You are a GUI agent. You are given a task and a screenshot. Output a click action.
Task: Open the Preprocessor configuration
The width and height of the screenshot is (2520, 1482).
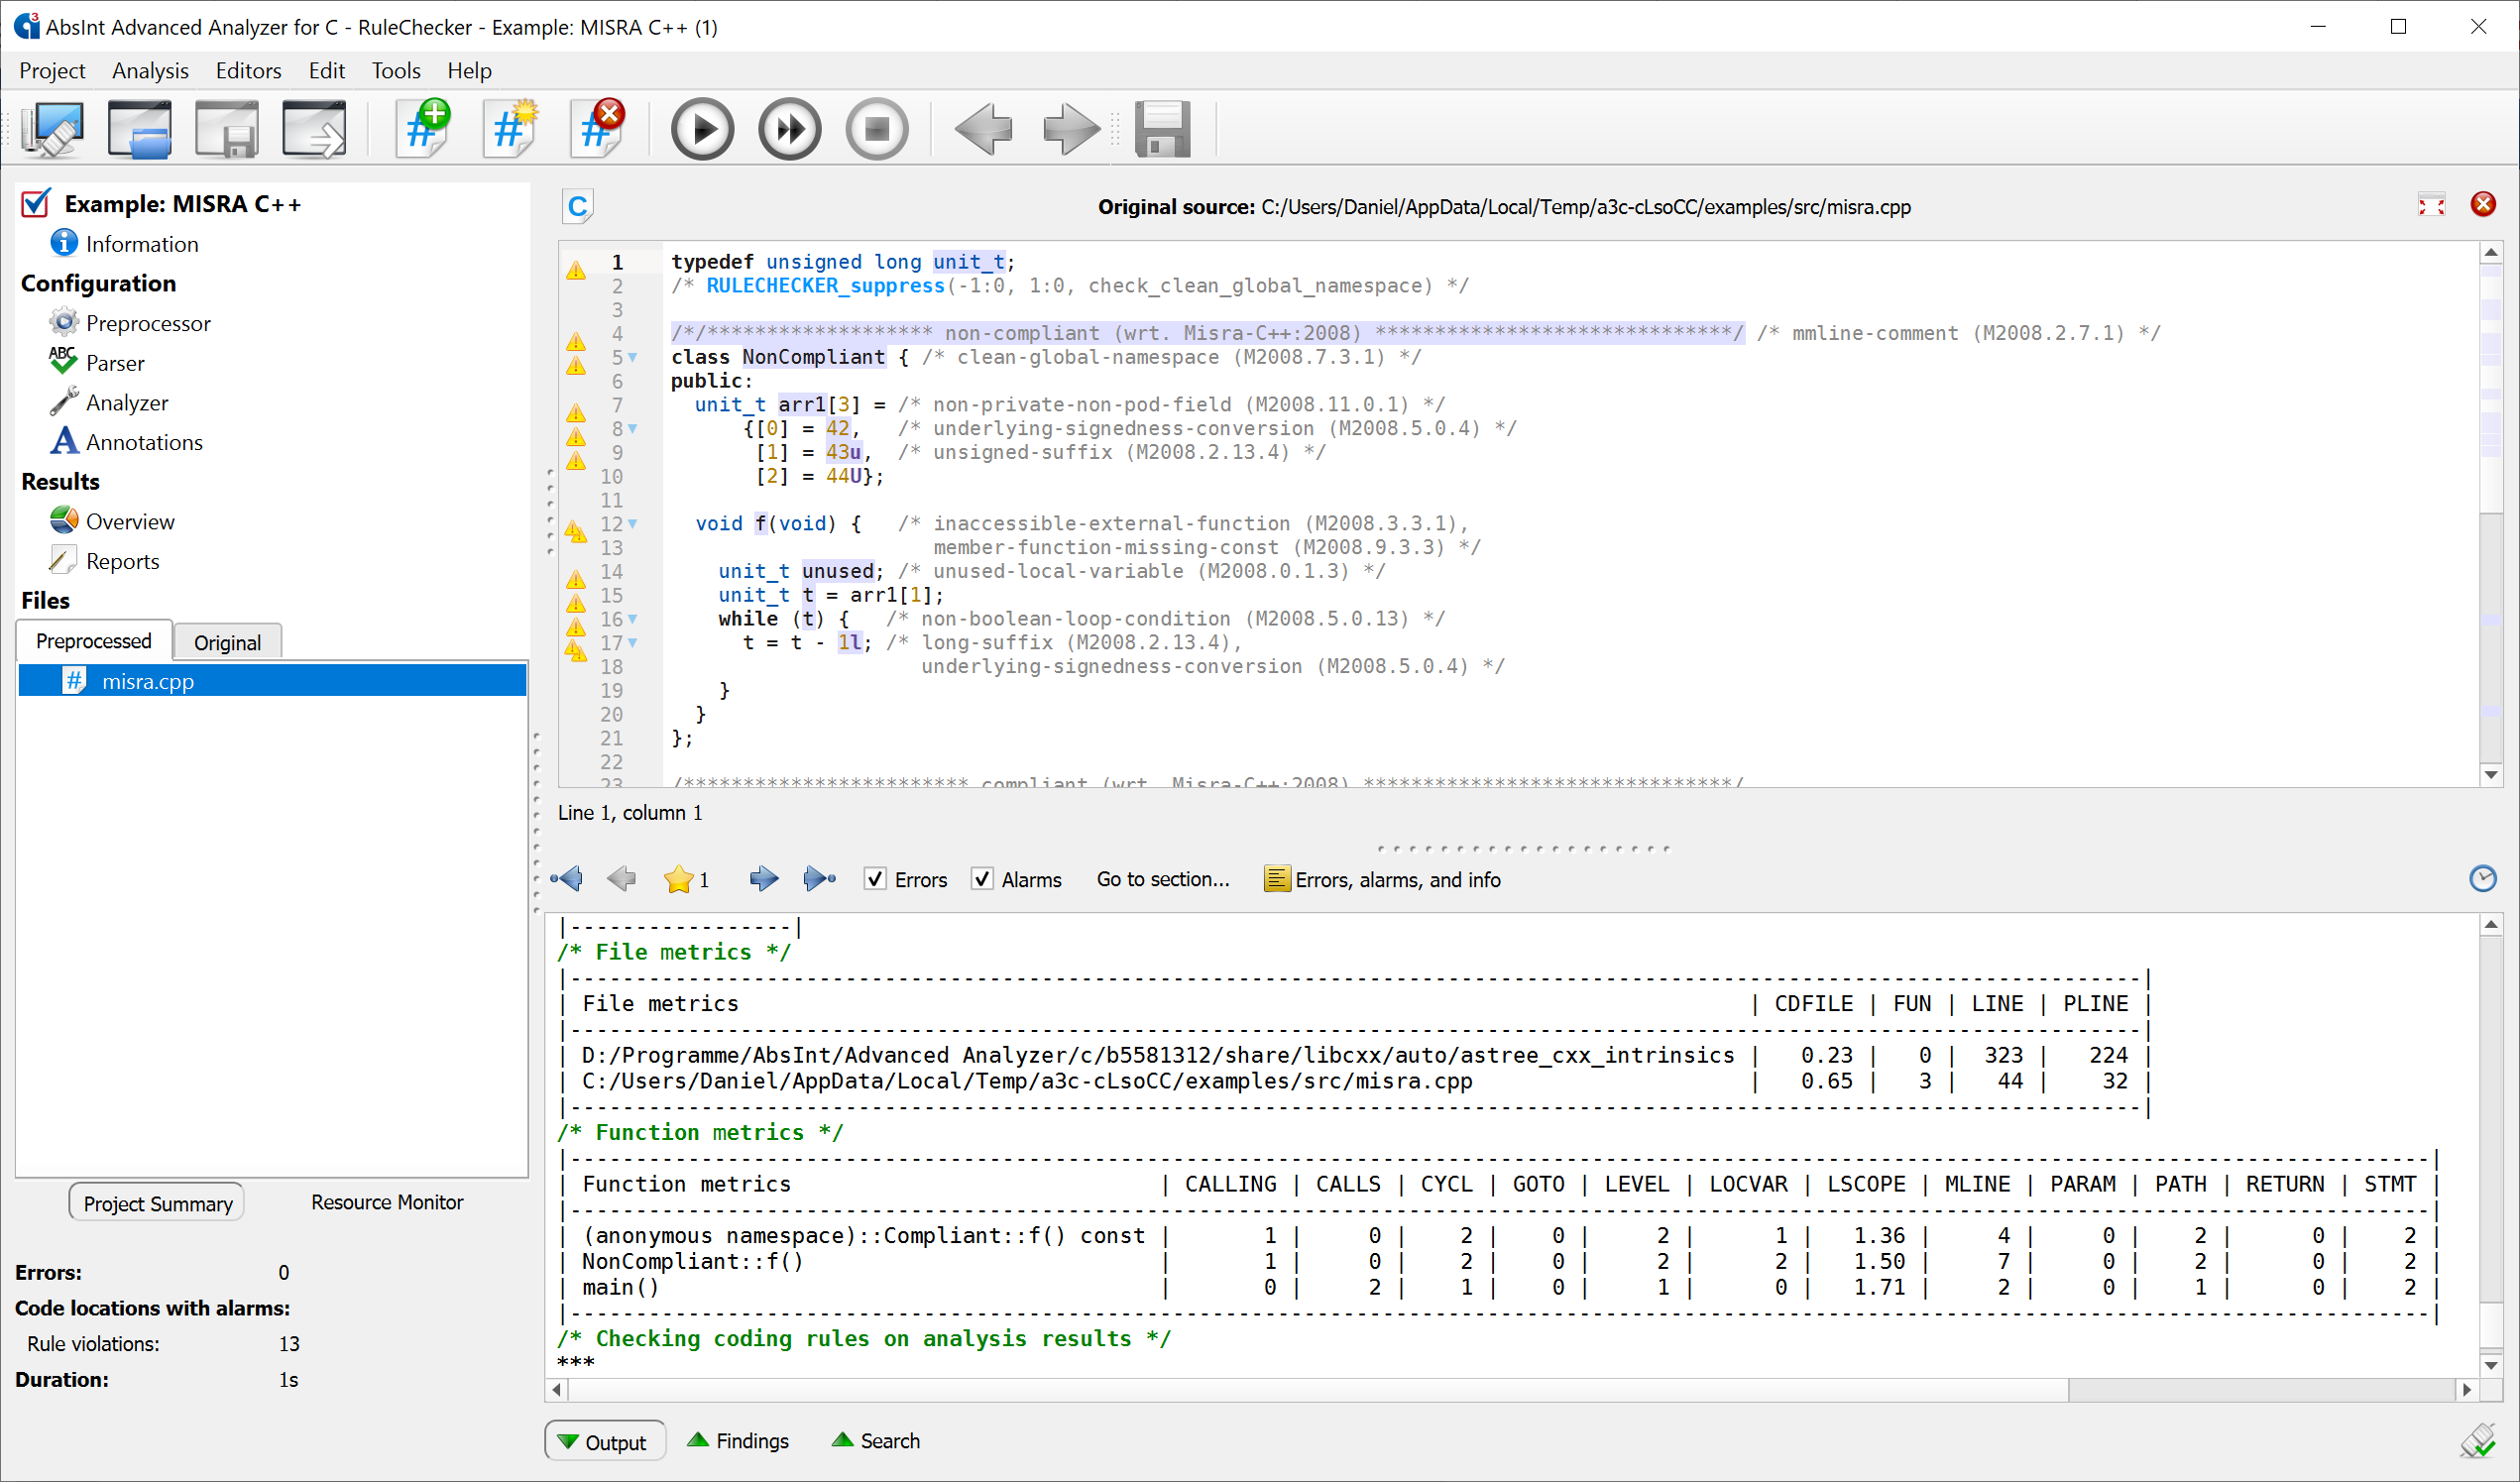131,323
